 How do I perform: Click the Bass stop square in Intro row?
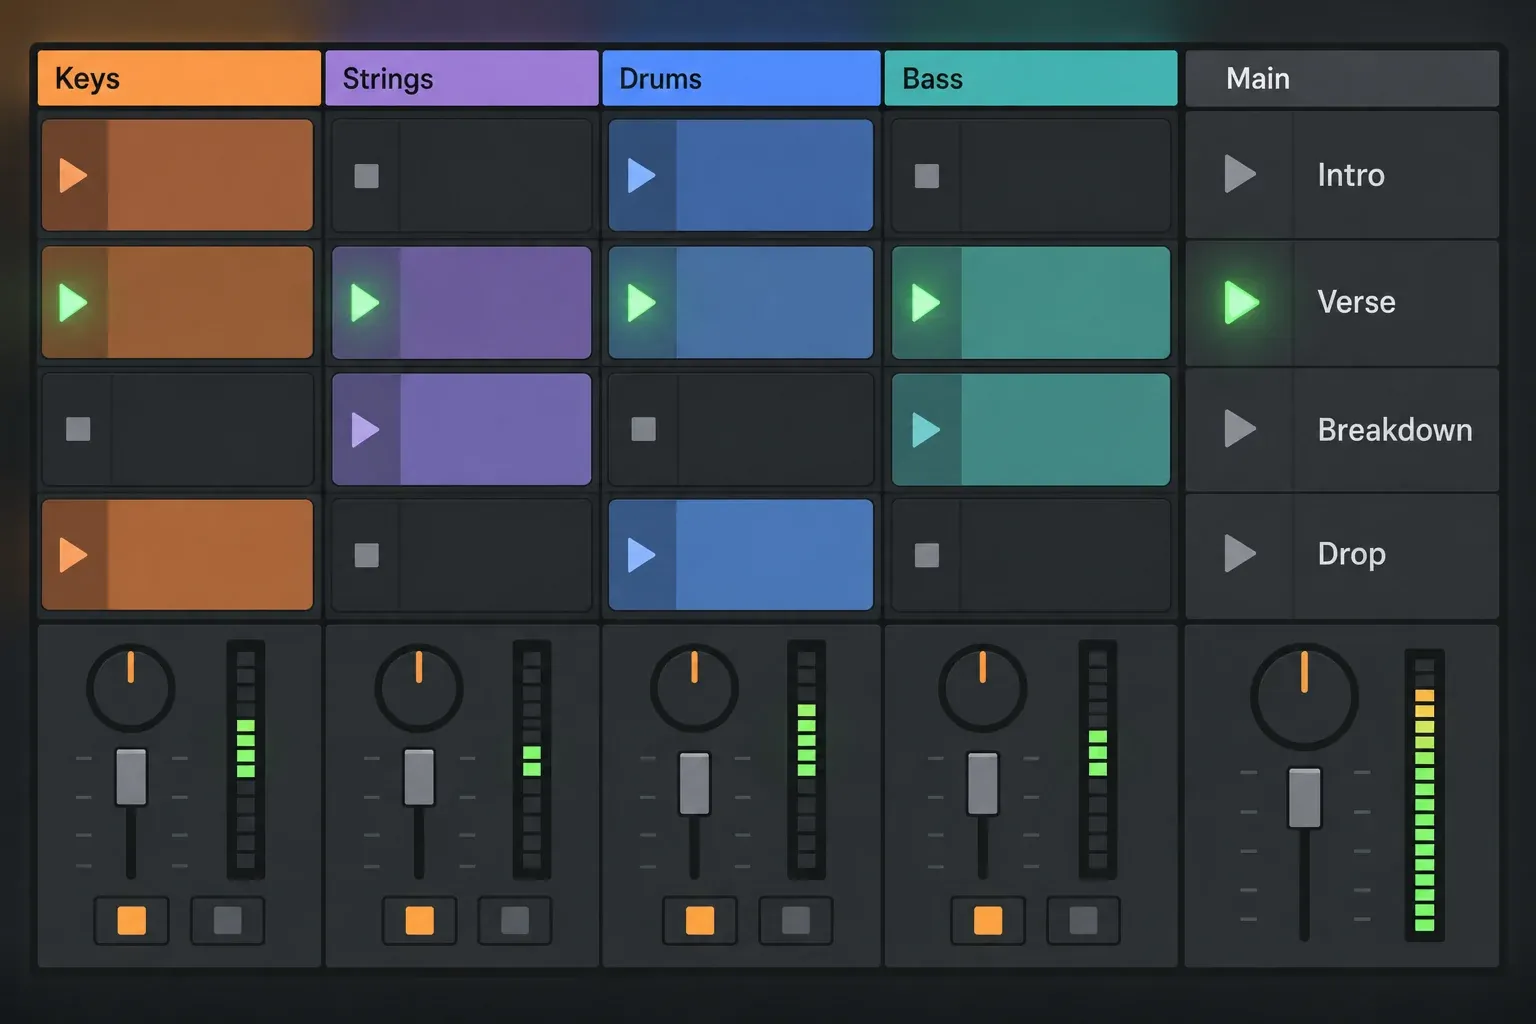tap(927, 176)
